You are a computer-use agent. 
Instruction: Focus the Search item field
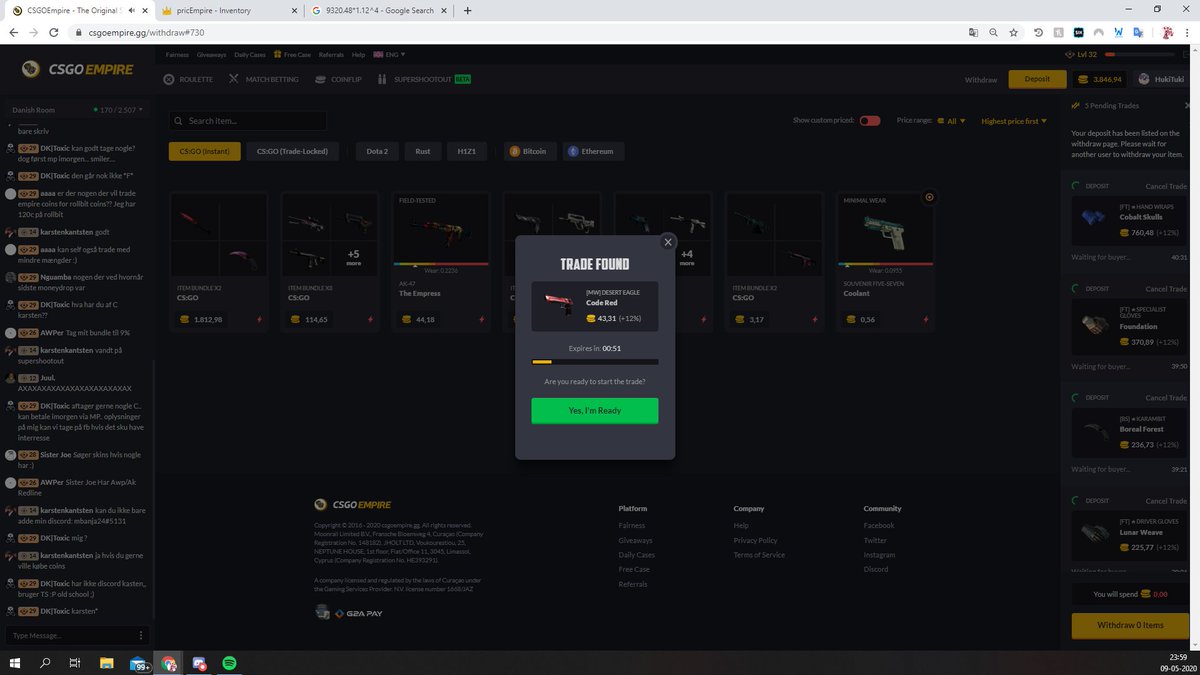coord(248,121)
